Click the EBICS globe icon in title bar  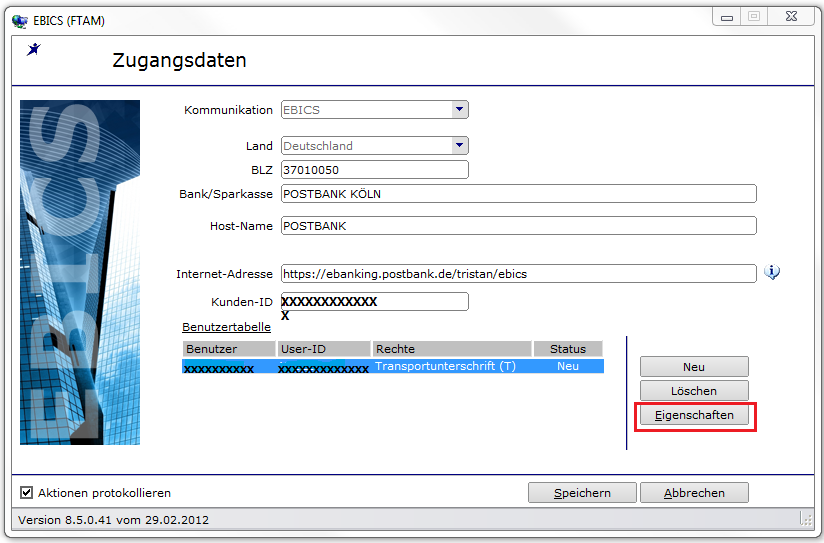20,21
